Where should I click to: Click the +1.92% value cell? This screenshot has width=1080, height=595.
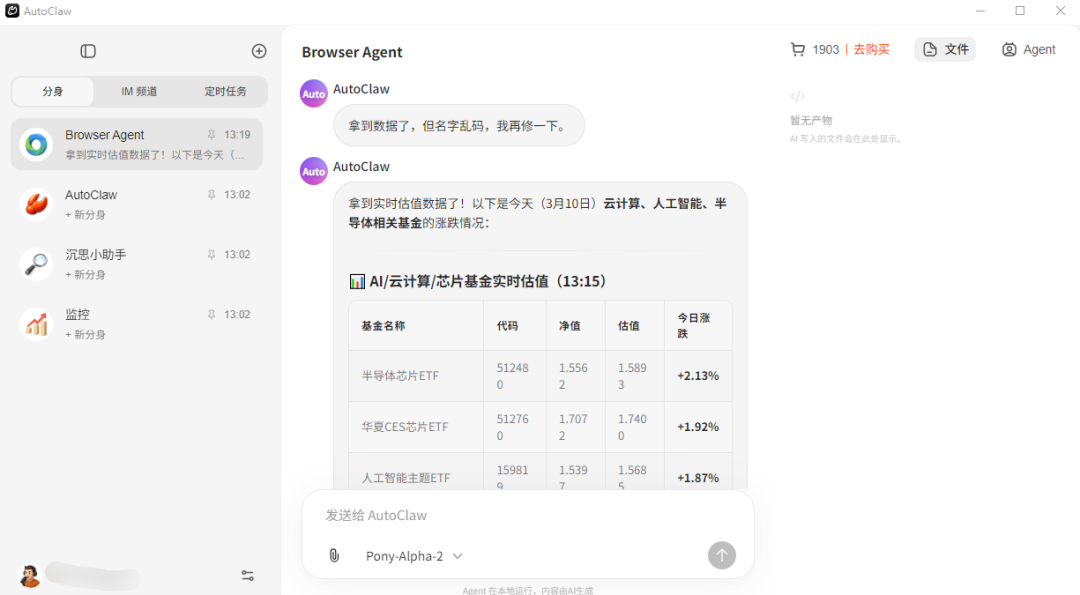[698, 427]
